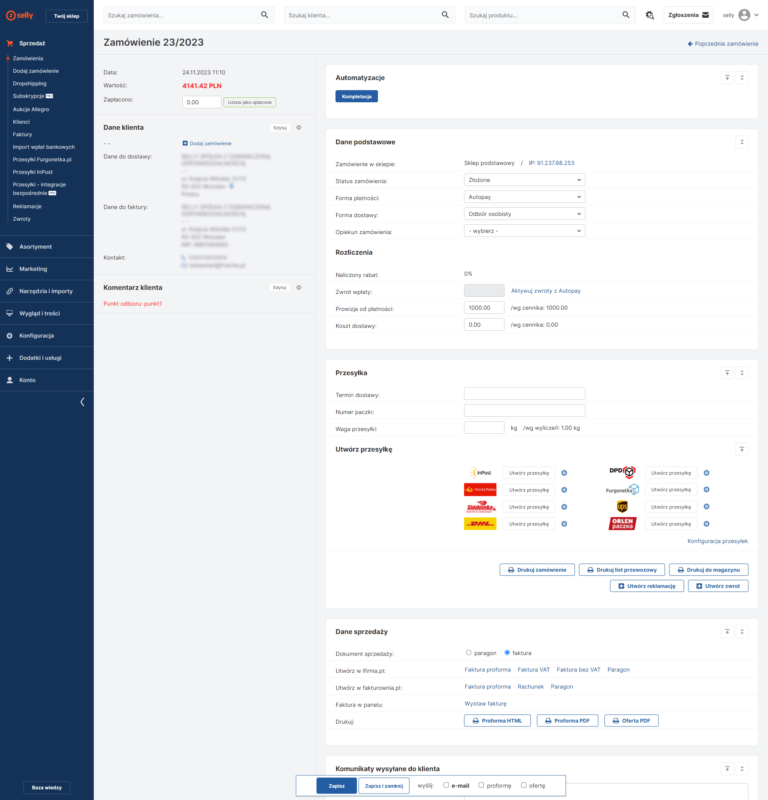Click the DPD shipment settings gear

pyautogui.click(x=706, y=473)
